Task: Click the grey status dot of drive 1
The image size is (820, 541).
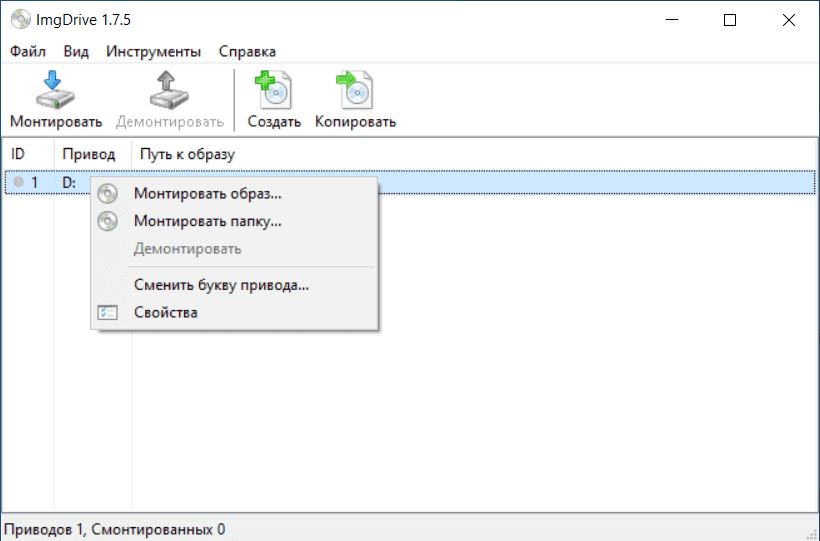Action: click(19, 182)
